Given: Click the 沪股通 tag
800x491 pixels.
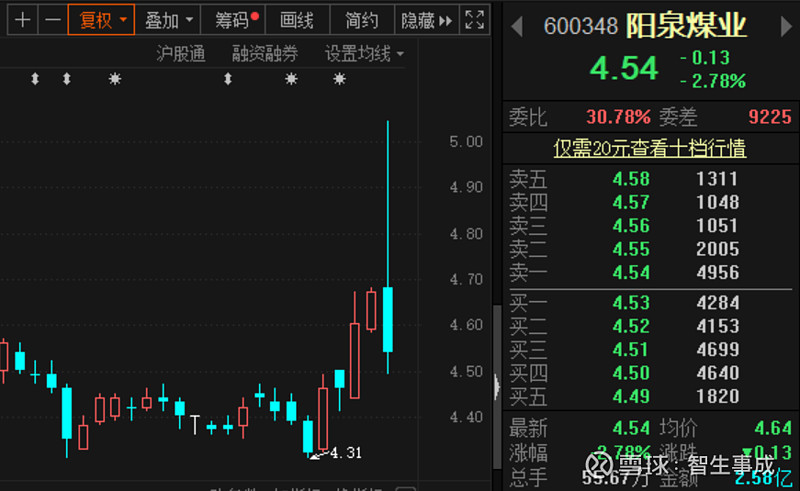Looking at the screenshot, I should click(181, 54).
